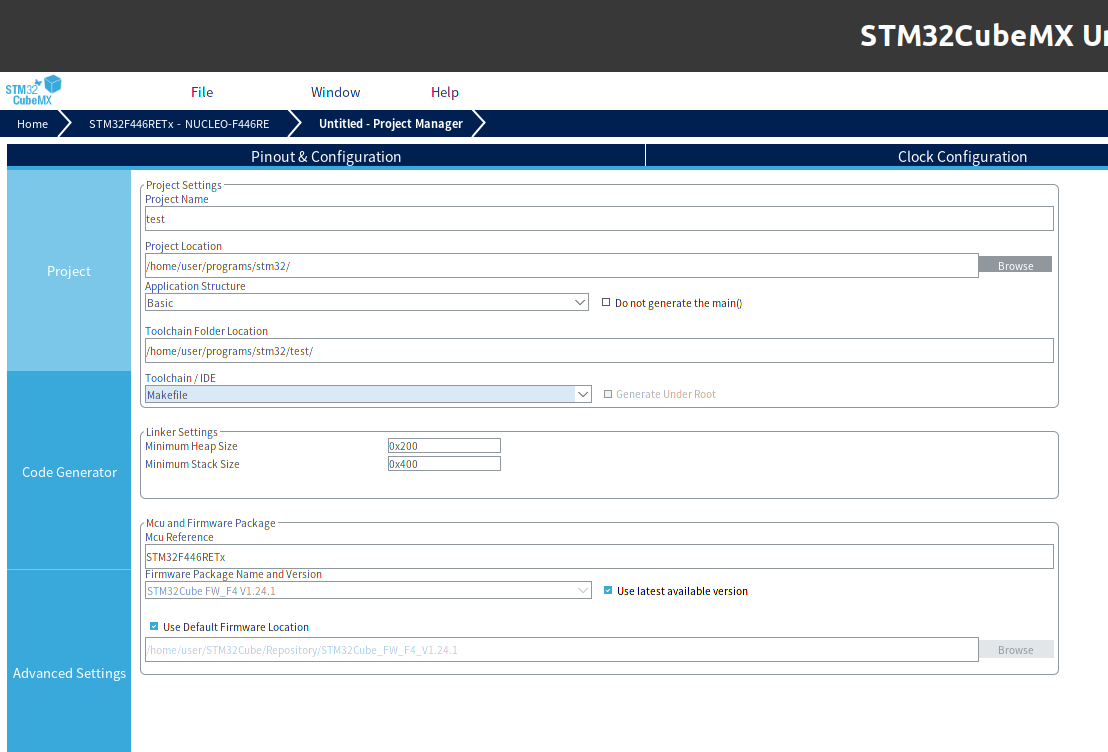
Task: Uncheck Use Default Firmware Location
Action: [154, 626]
